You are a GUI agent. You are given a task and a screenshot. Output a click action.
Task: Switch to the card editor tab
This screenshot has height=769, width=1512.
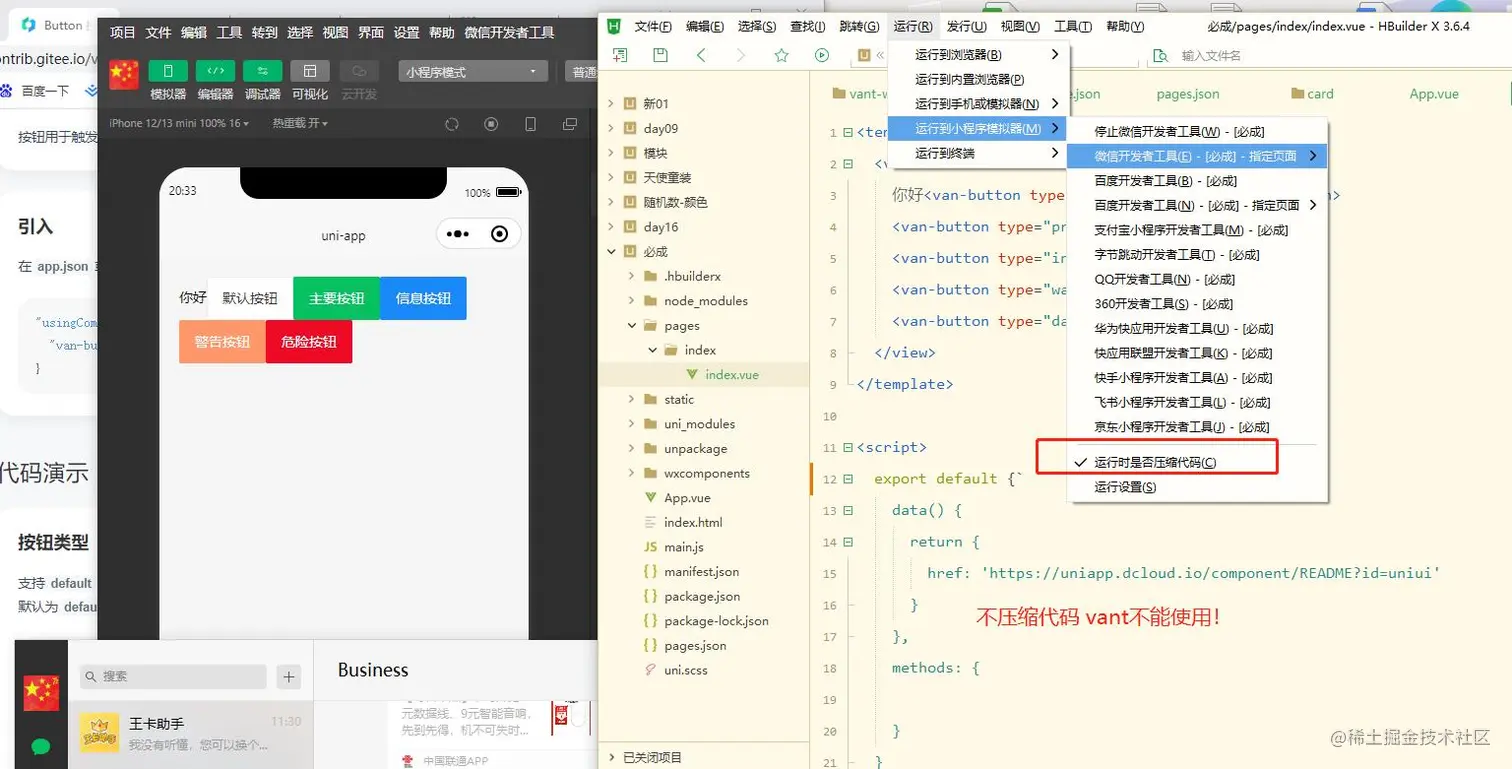coord(1311,94)
